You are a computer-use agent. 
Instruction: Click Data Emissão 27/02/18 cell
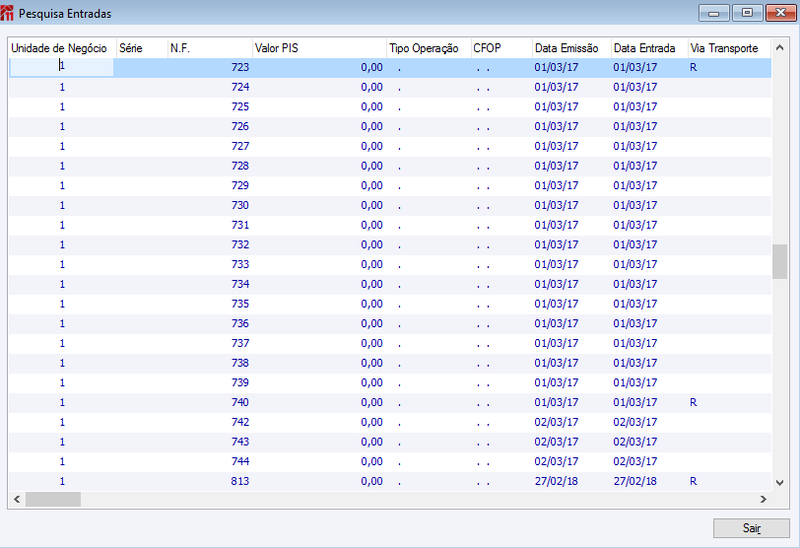pyautogui.click(x=556, y=481)
